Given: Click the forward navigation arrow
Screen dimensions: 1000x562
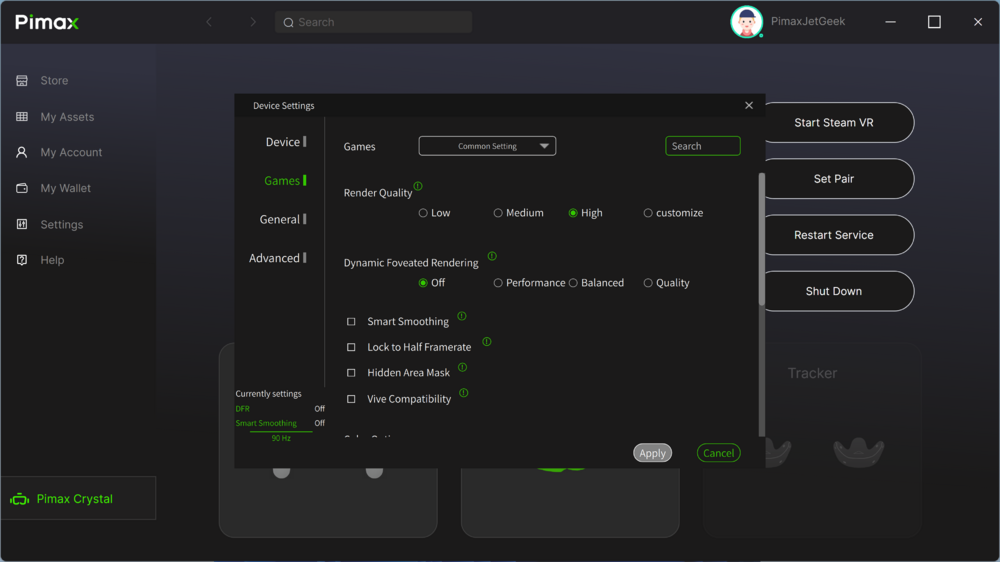Looking at the screenshot, I should click(x=253, y=22).
